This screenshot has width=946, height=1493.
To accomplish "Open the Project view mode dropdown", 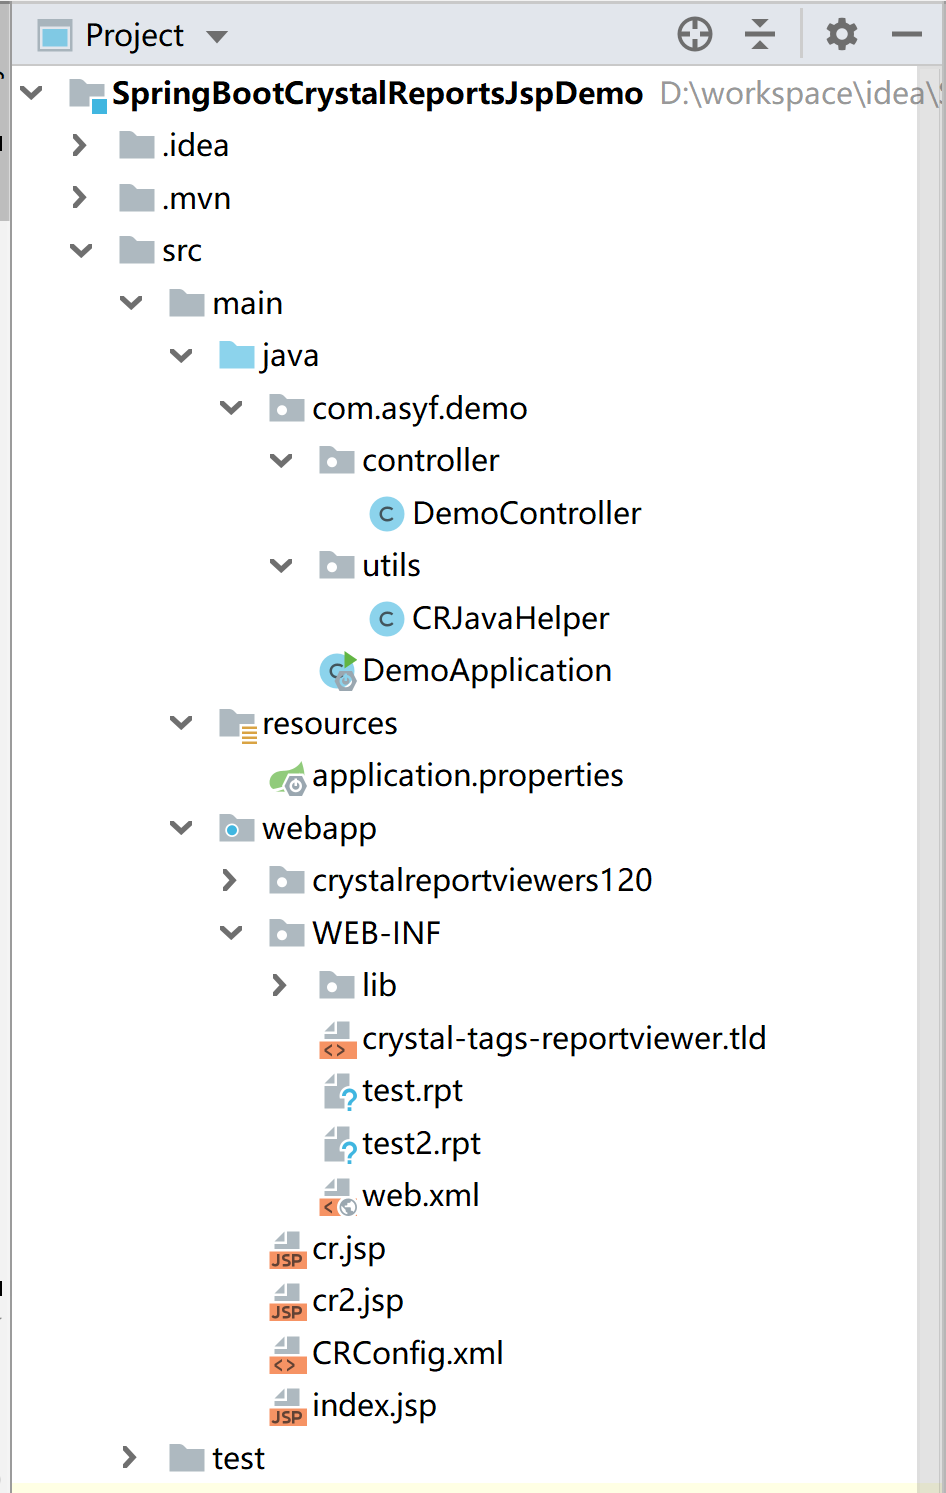I will (x=218, y=33).
